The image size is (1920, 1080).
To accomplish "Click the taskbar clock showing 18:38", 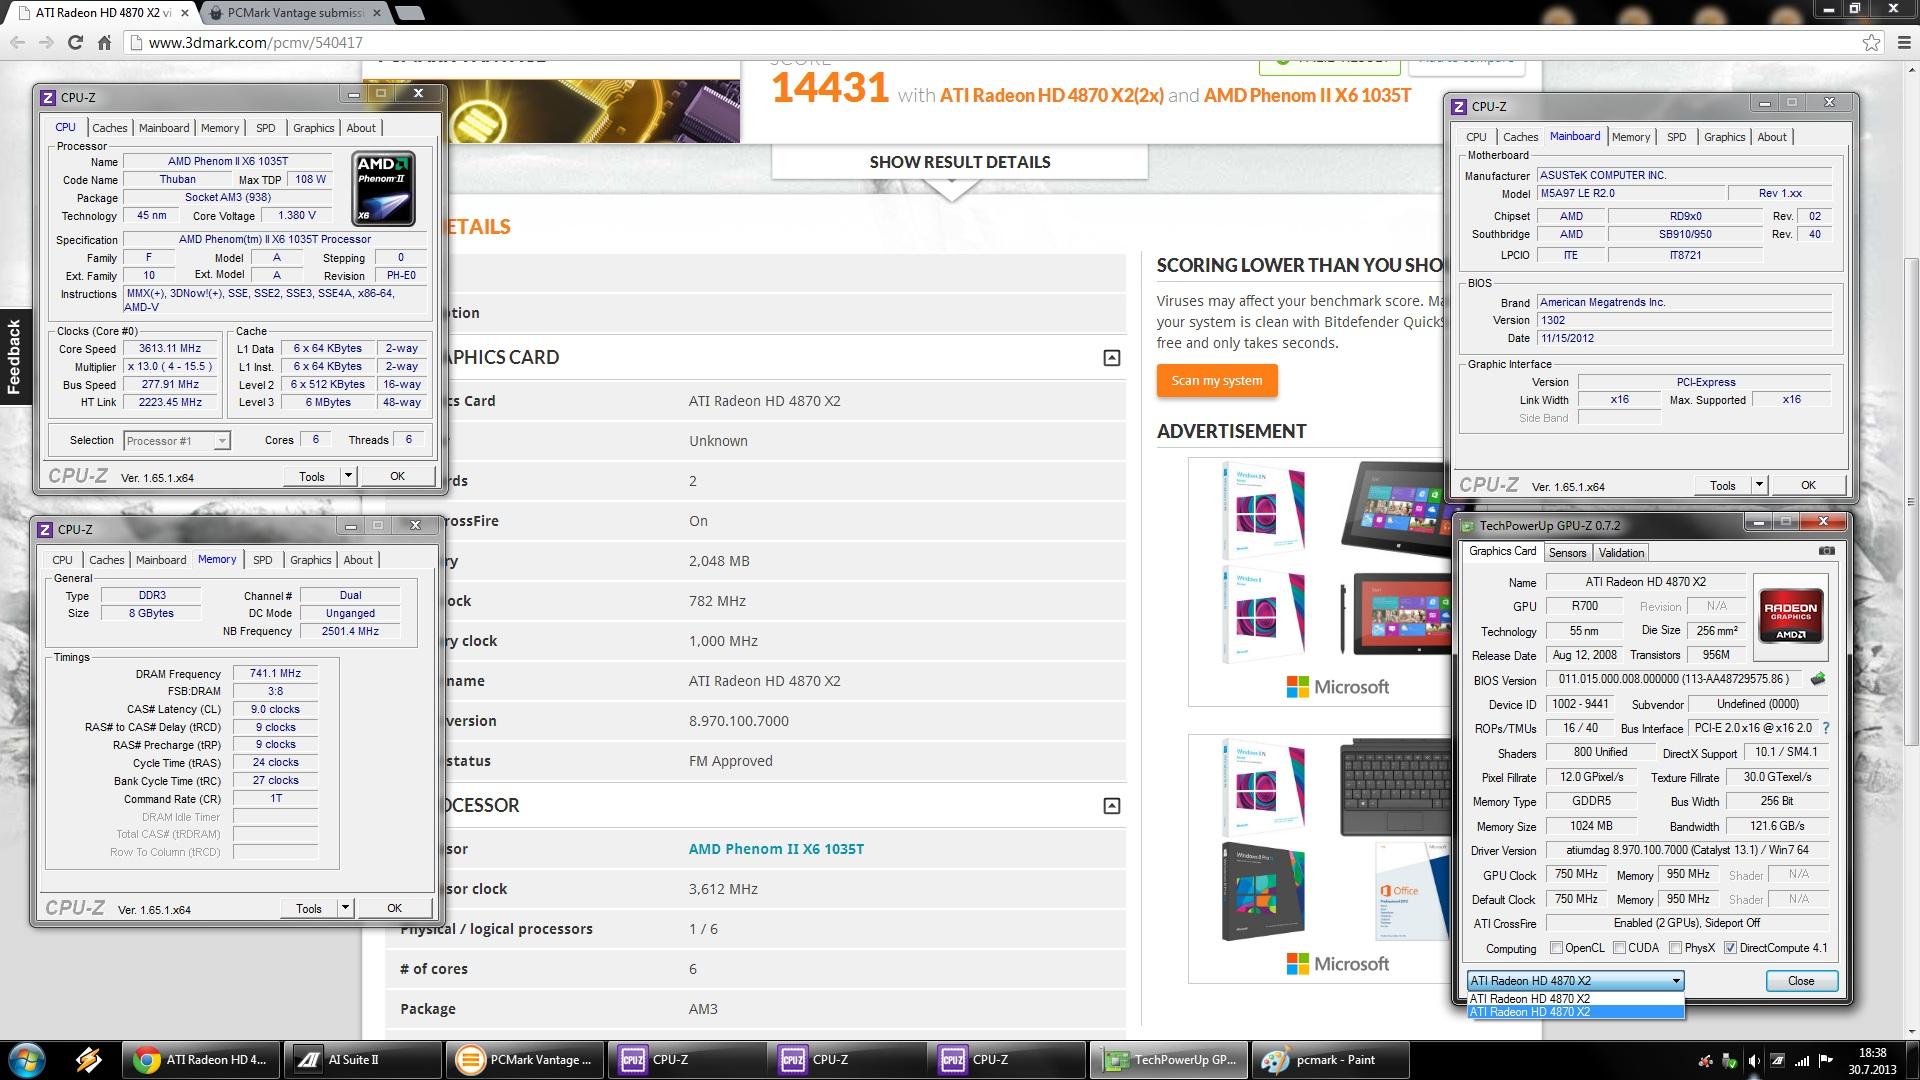I will [x=1872, y=1060].
